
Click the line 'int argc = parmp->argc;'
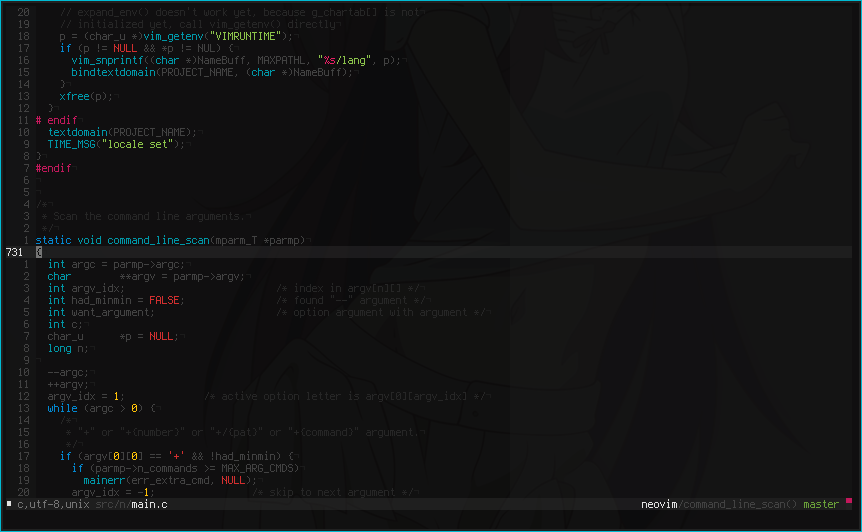(x=116, y=264)
